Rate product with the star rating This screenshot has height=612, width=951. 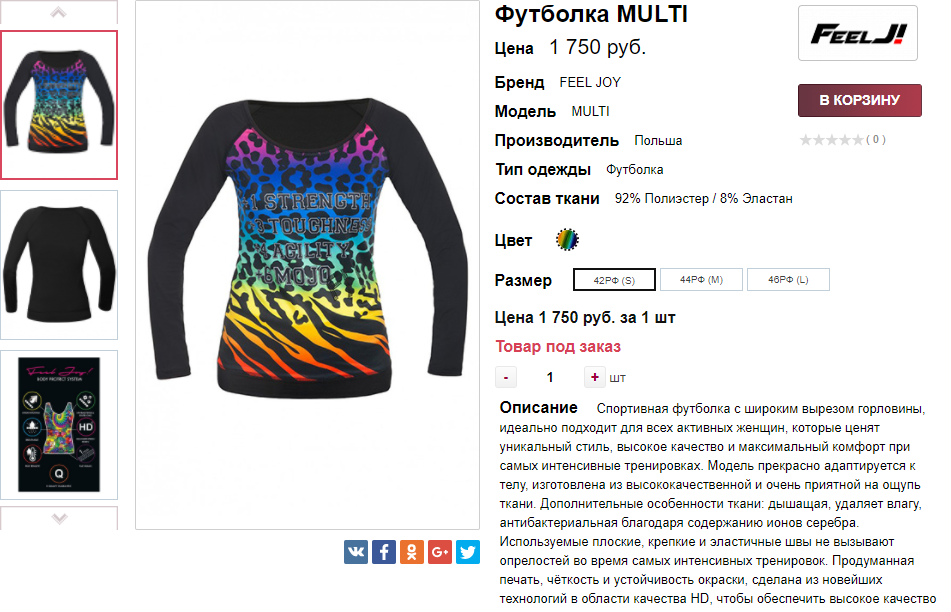832,140
